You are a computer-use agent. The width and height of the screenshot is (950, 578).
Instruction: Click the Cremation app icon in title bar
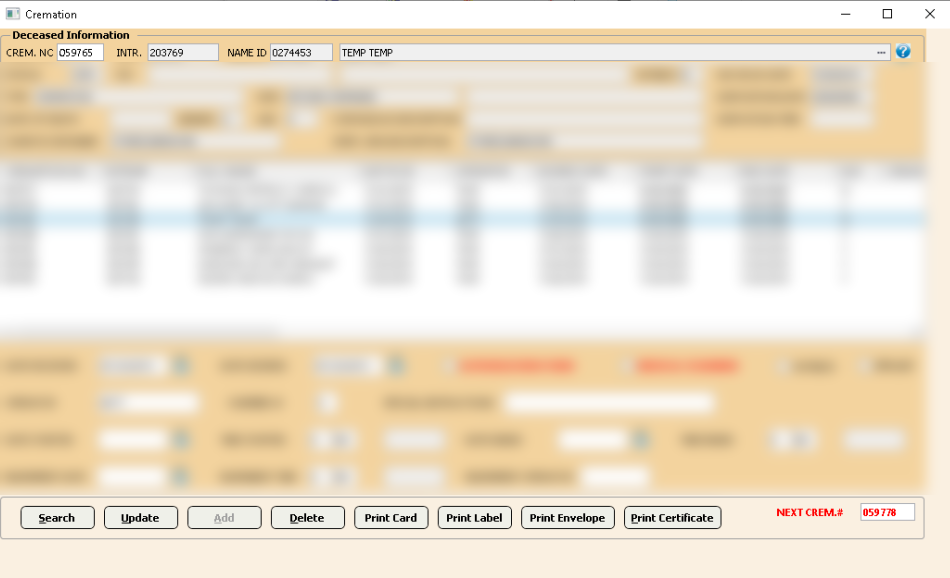pyautogui.click(x=12, y=14)
